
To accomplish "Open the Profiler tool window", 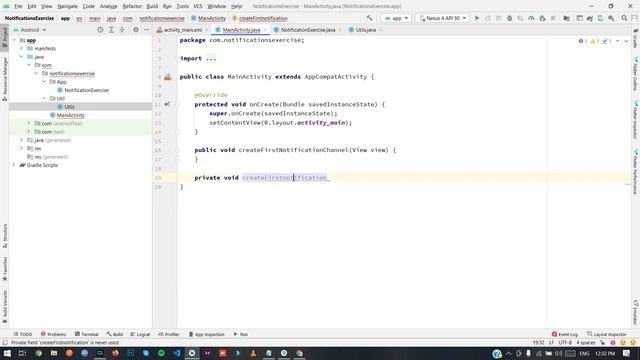I will (169, 334).
